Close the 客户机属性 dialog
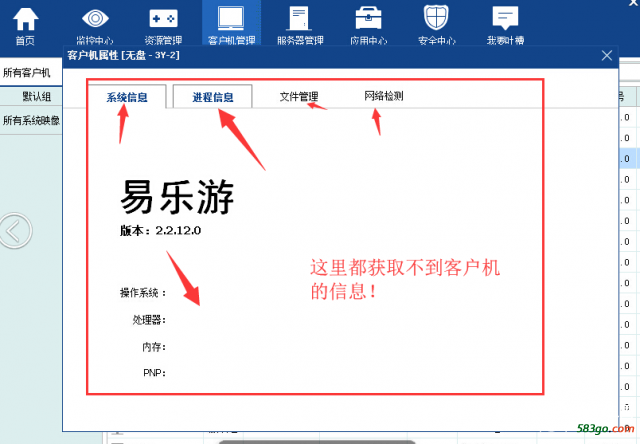This screenshot has width=640, height=444. click(607, 56)
